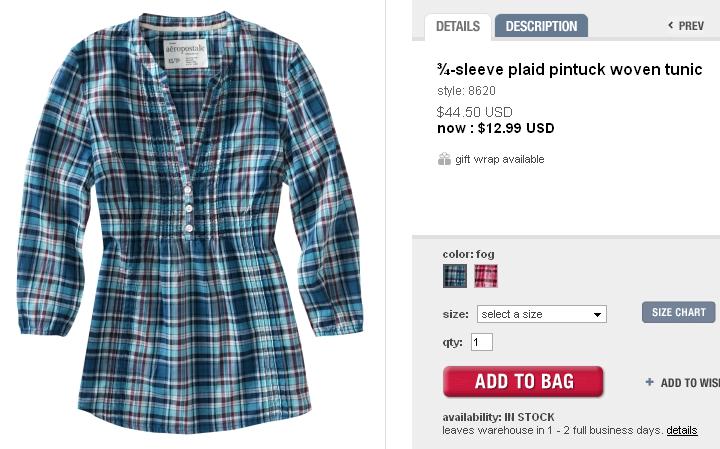Select the DETAILS tab
720x449 pixels.
tap(458, 27)
